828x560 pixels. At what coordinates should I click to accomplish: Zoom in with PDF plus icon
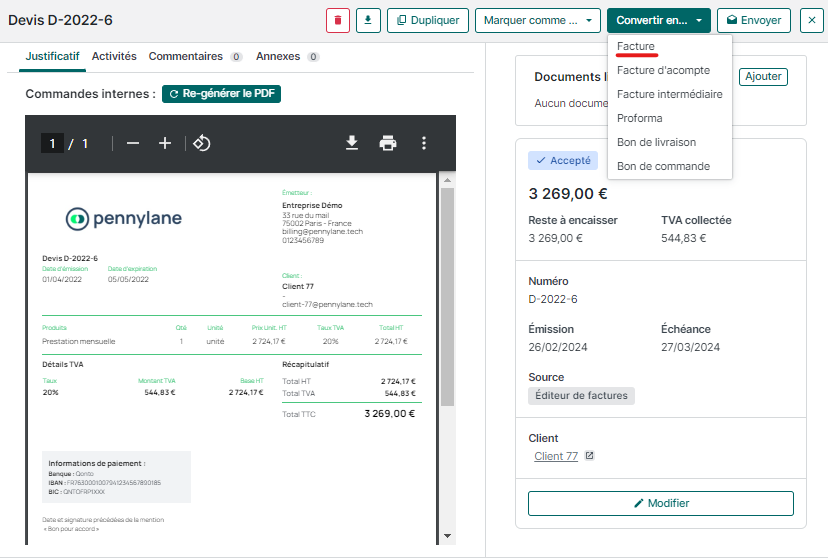tap(166, 144)
